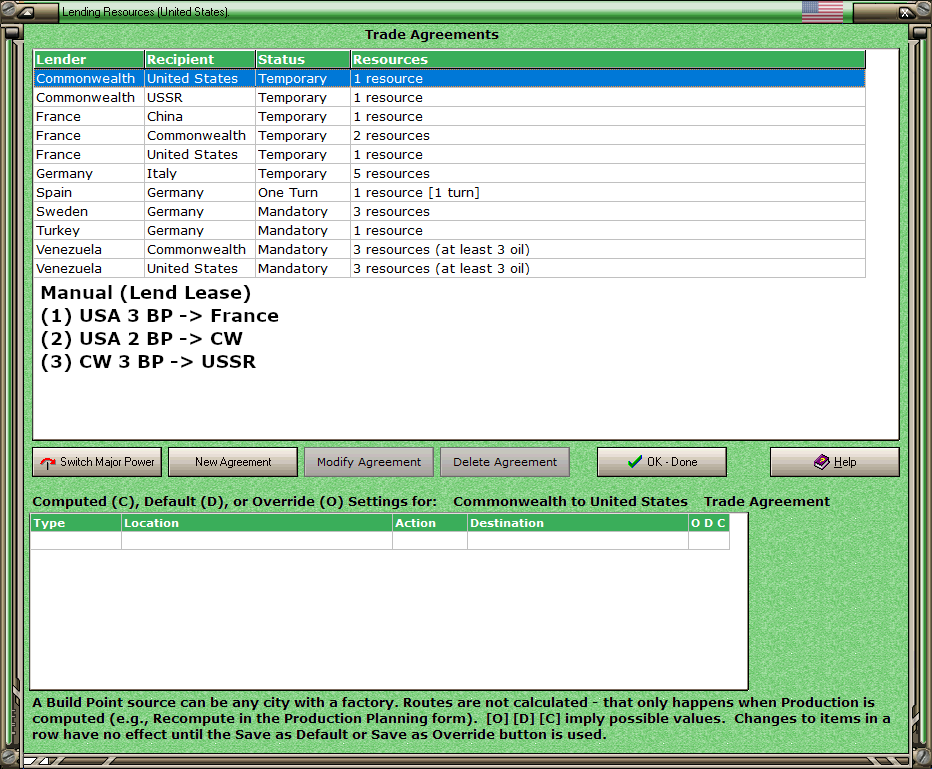The height and width of the screenshot is (769, 932).
Task: Select Germany to Italy agreement row
Action: 449,174
